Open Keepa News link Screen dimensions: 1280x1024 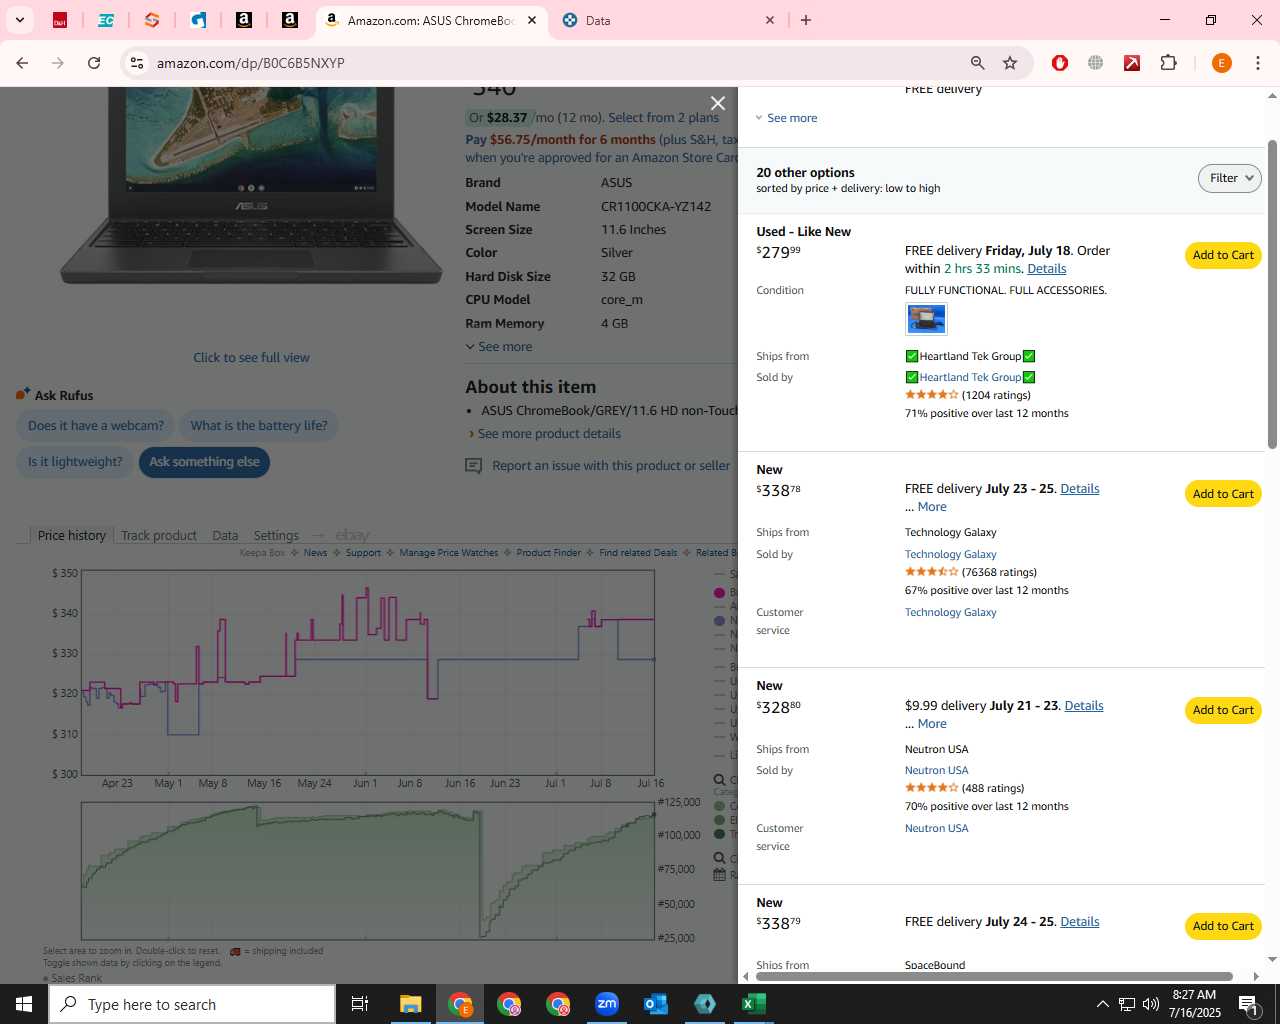coord(315,553)
